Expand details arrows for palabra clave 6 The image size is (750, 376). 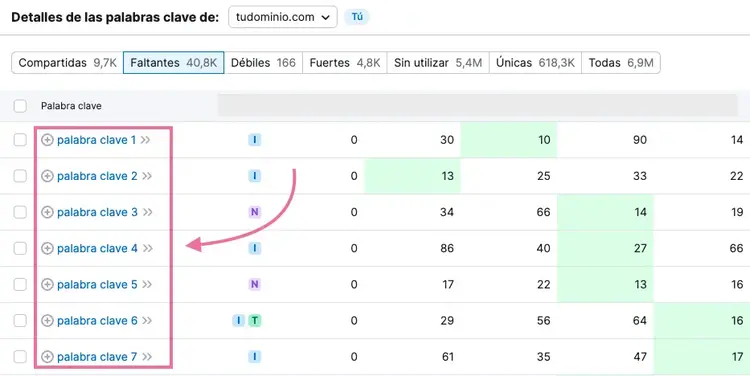[147, 321]
